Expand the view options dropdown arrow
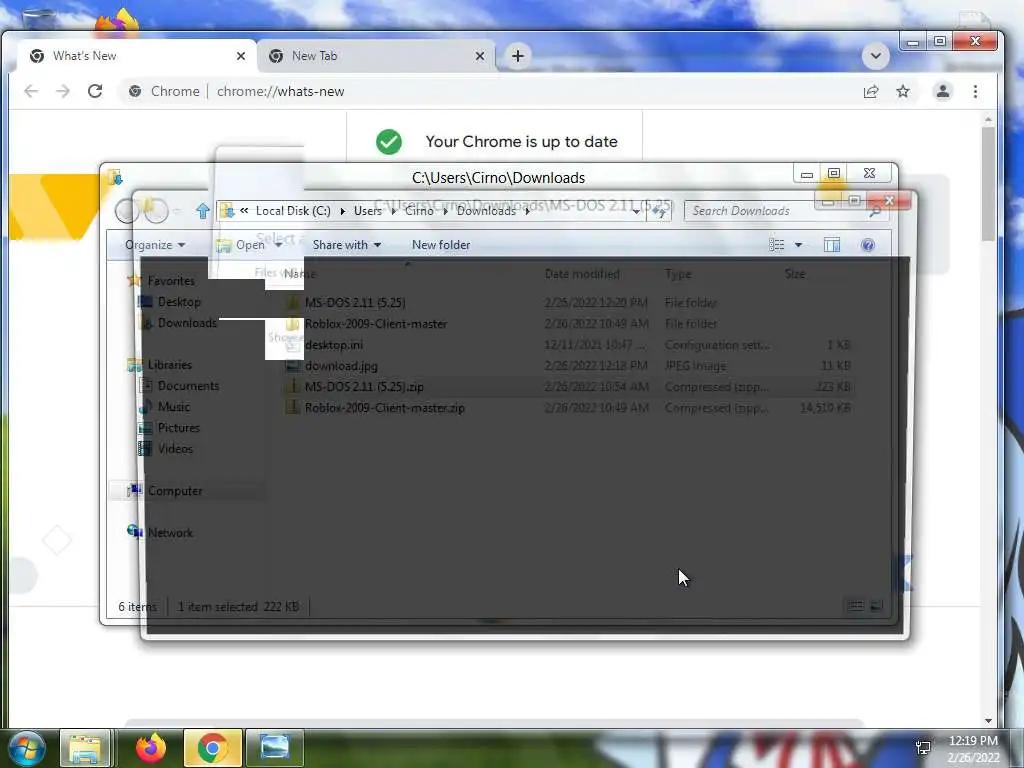This screenshot has width=1024, height=768. pyautogui.click(x=798, y=245)
